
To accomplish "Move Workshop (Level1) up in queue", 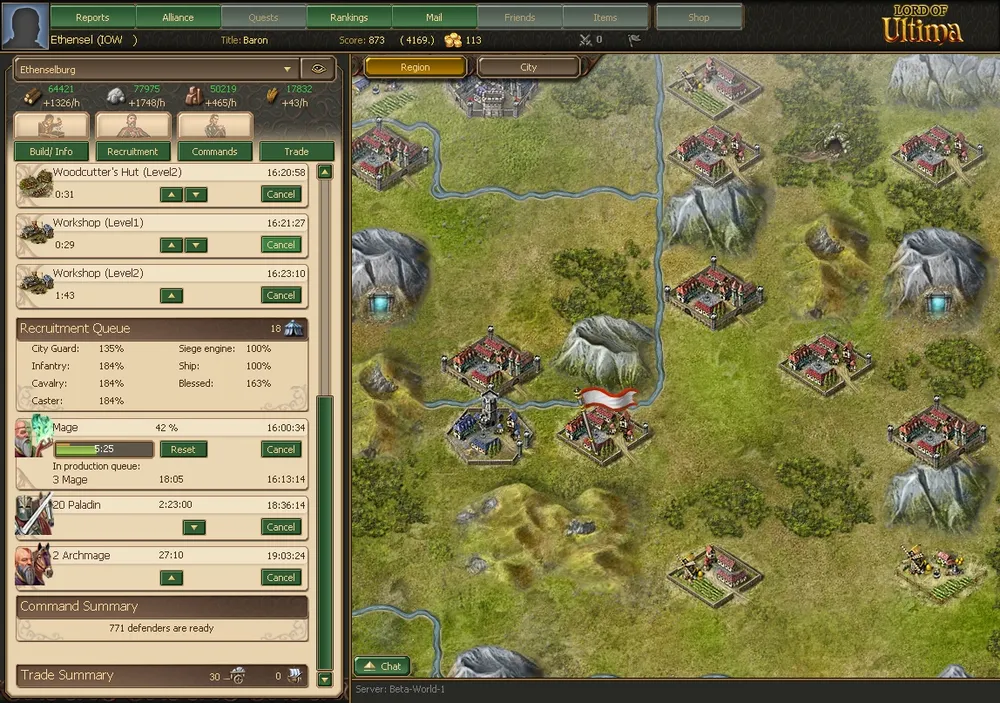I will point(171,245).
